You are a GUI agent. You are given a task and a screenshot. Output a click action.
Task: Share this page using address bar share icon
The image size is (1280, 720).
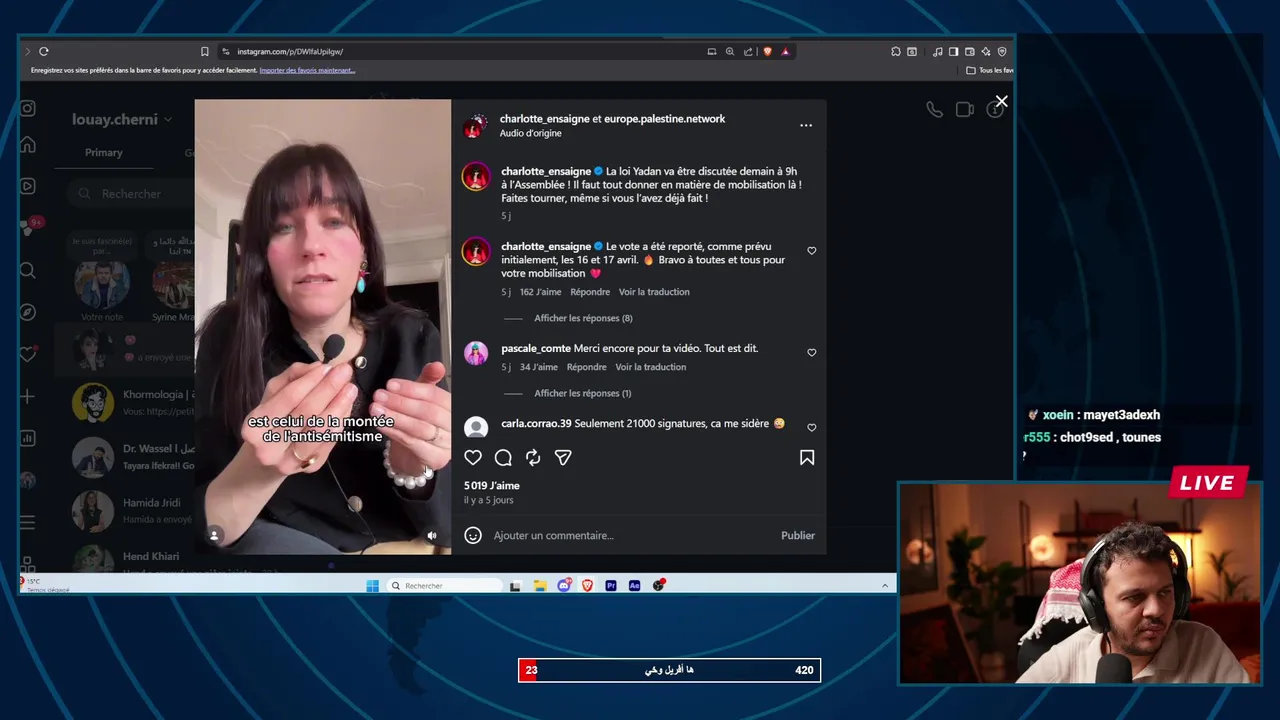point(748,51)
